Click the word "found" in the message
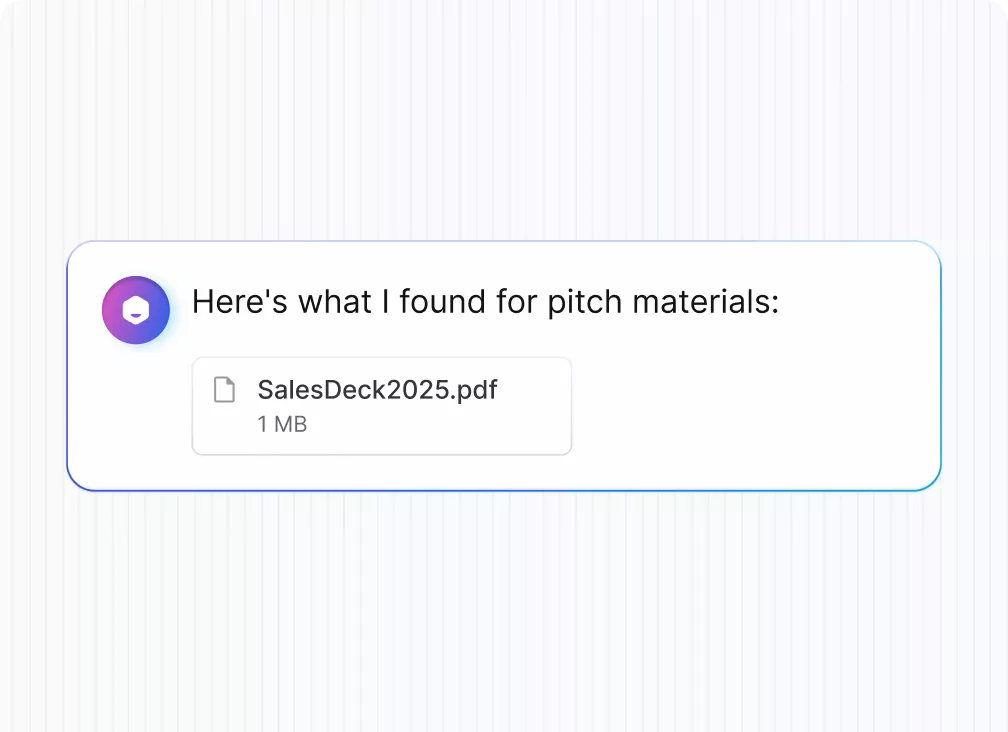 (442, 302)
